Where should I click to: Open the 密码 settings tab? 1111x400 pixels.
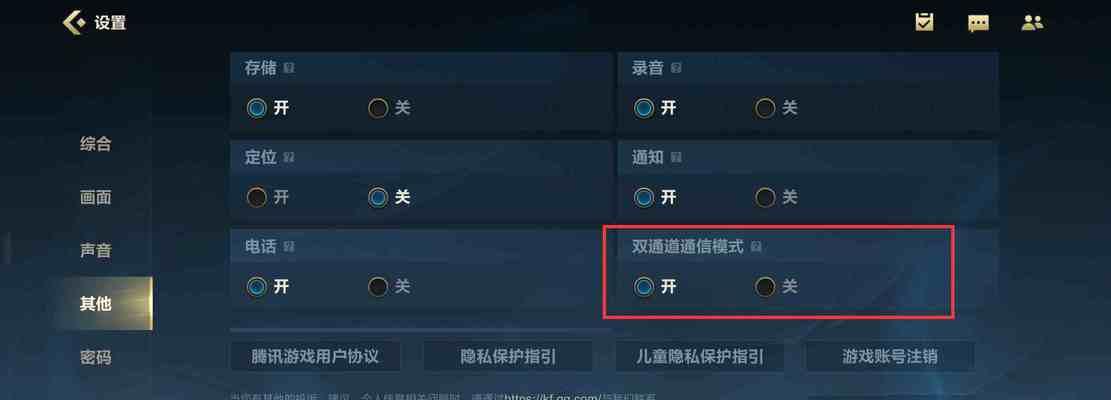coord(96,358)
